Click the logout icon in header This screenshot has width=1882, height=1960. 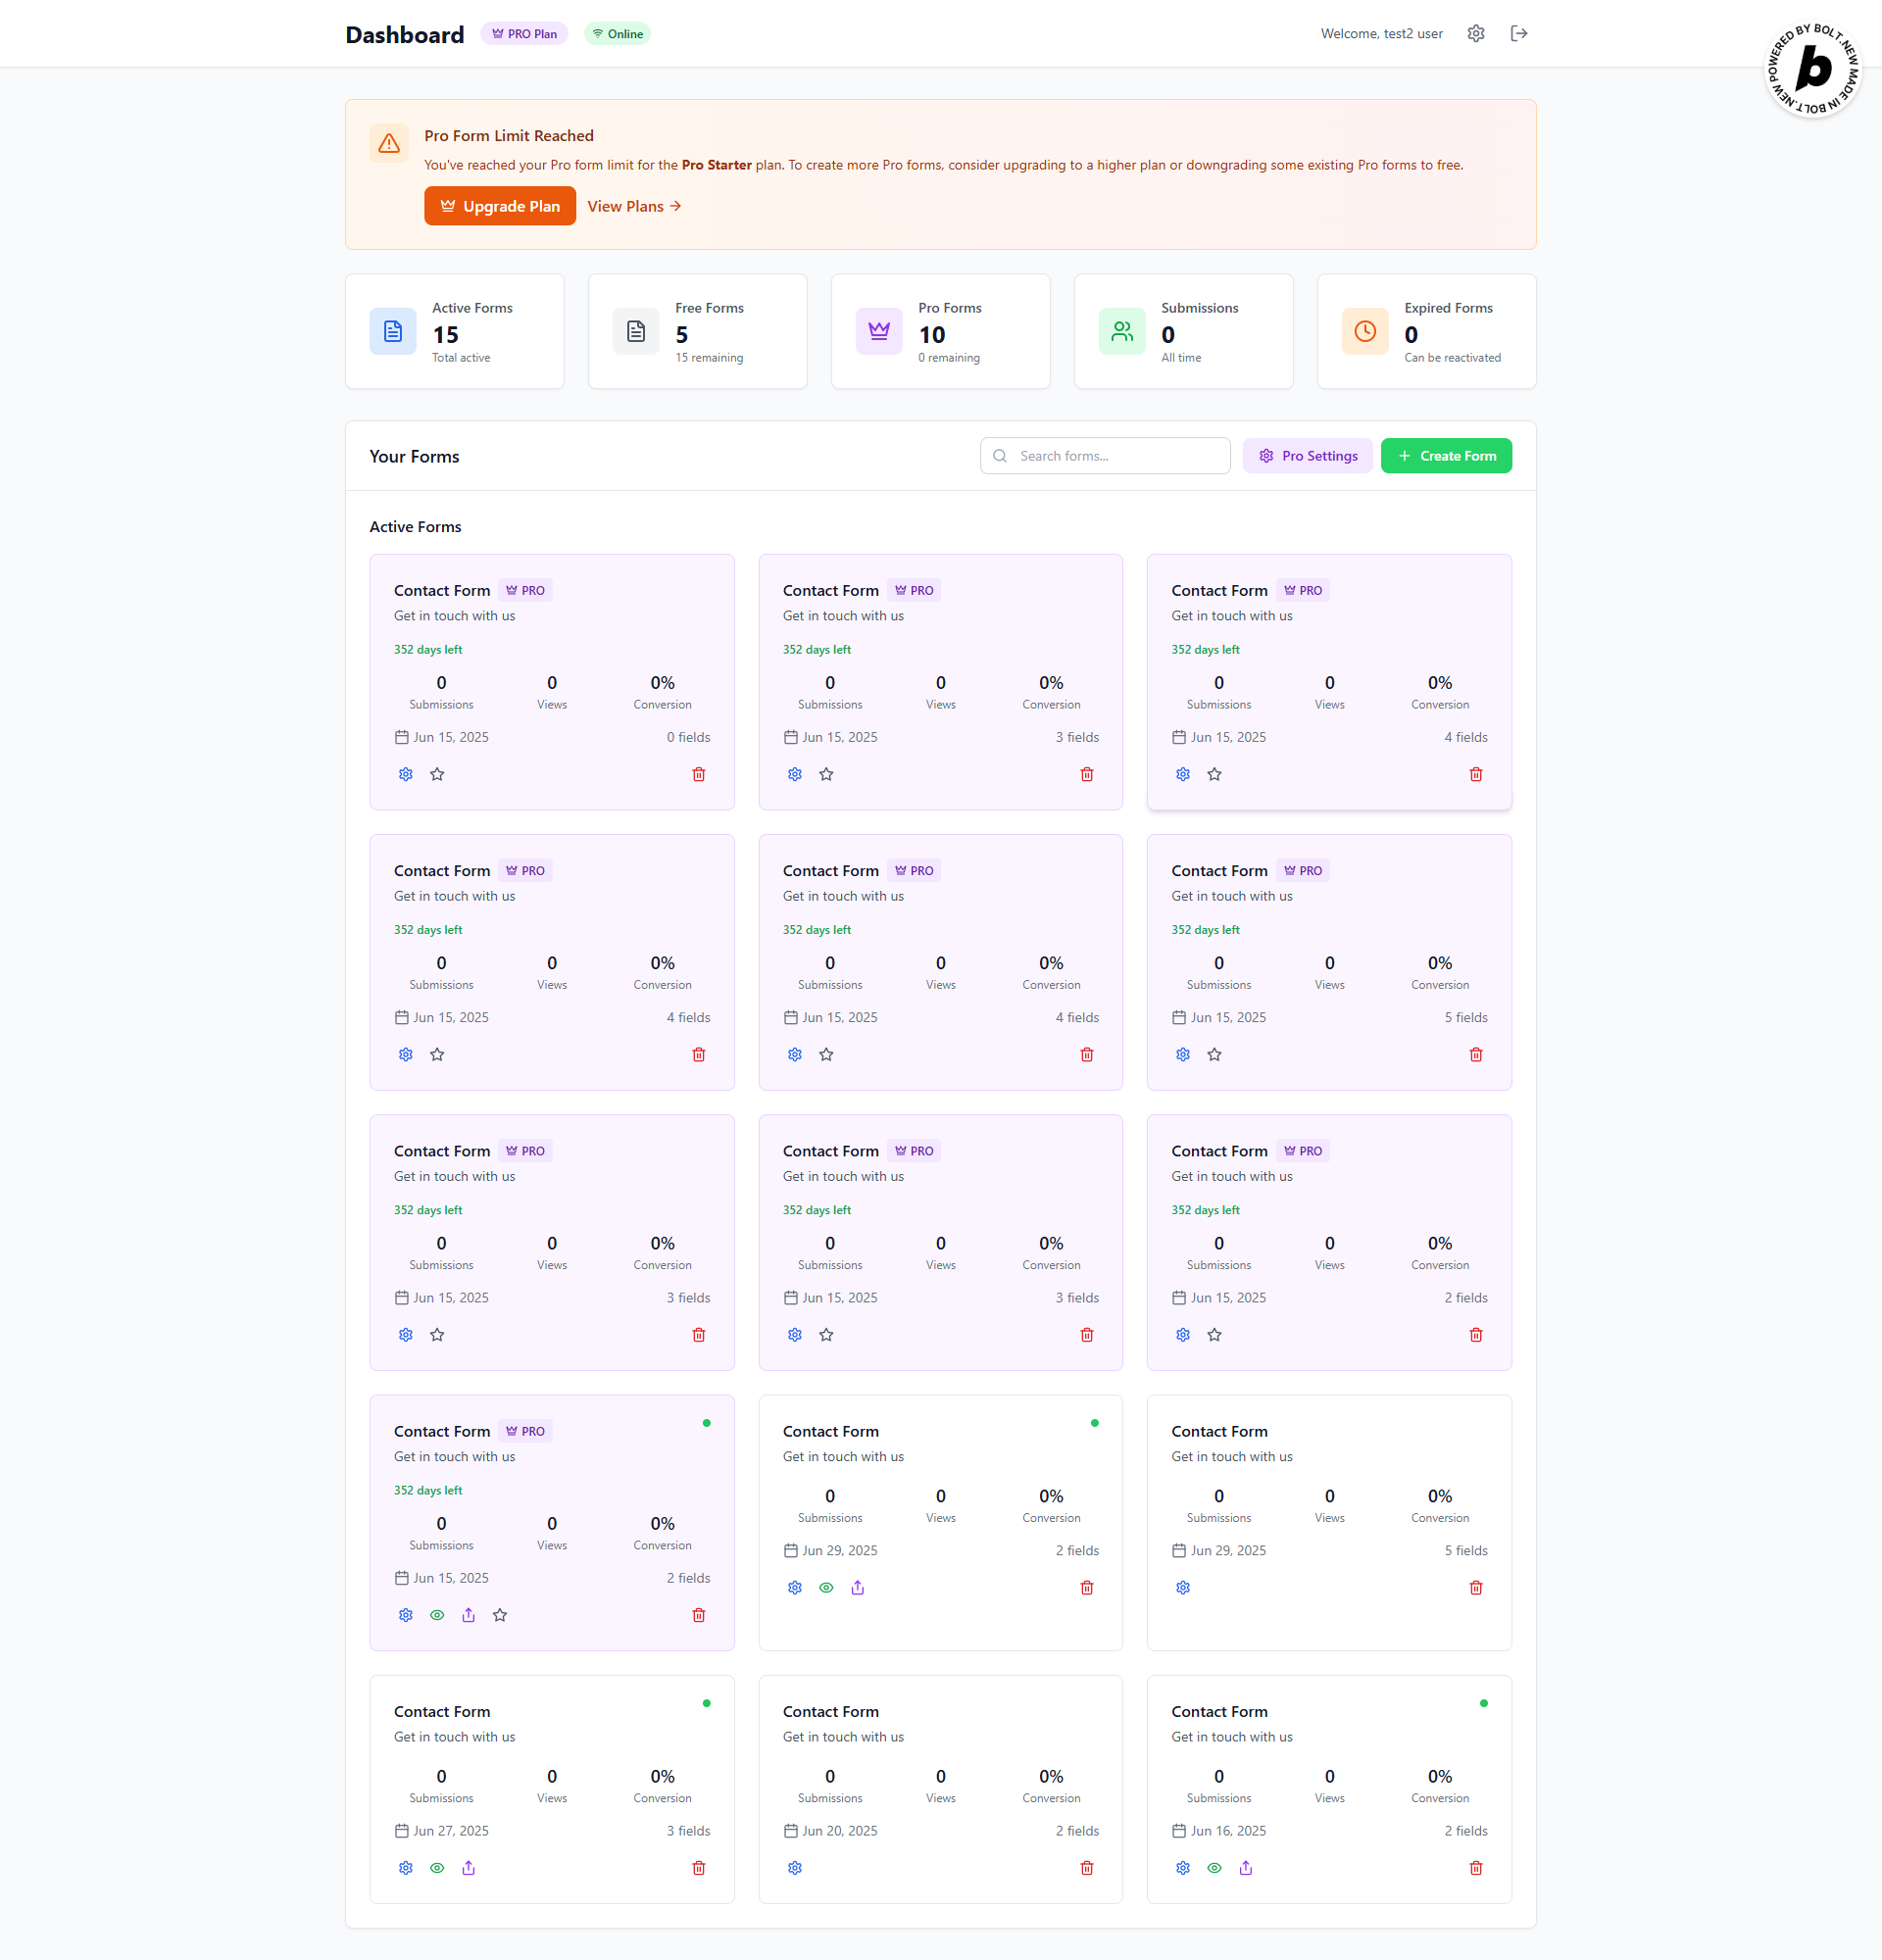click(x=1518, y=34)
